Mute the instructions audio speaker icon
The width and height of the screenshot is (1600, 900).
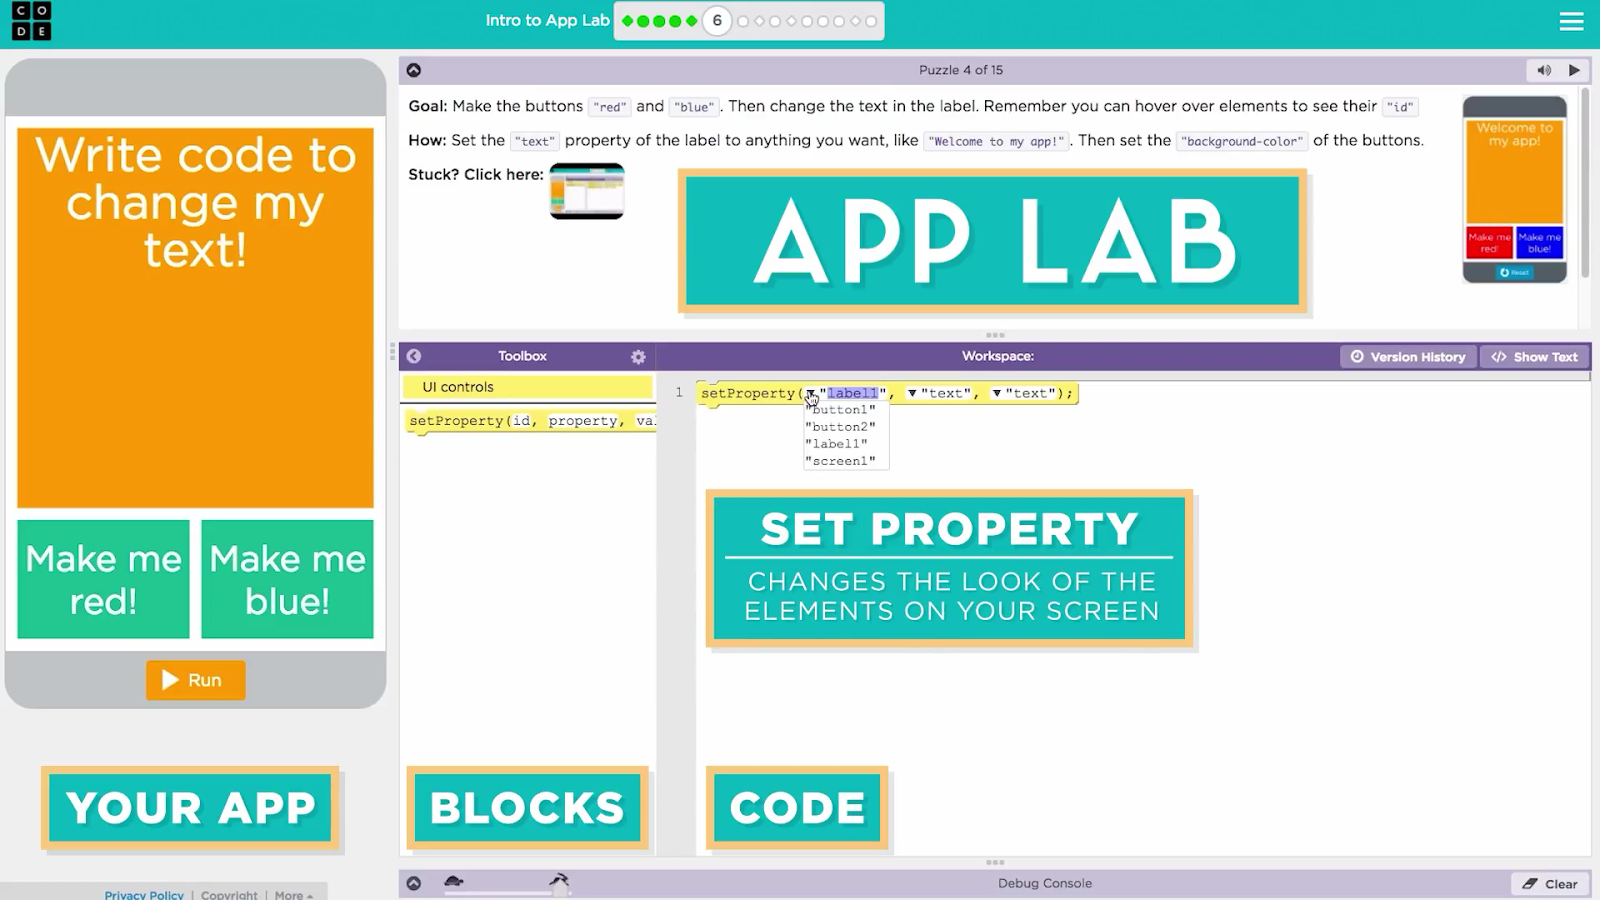click(1544, 70)
